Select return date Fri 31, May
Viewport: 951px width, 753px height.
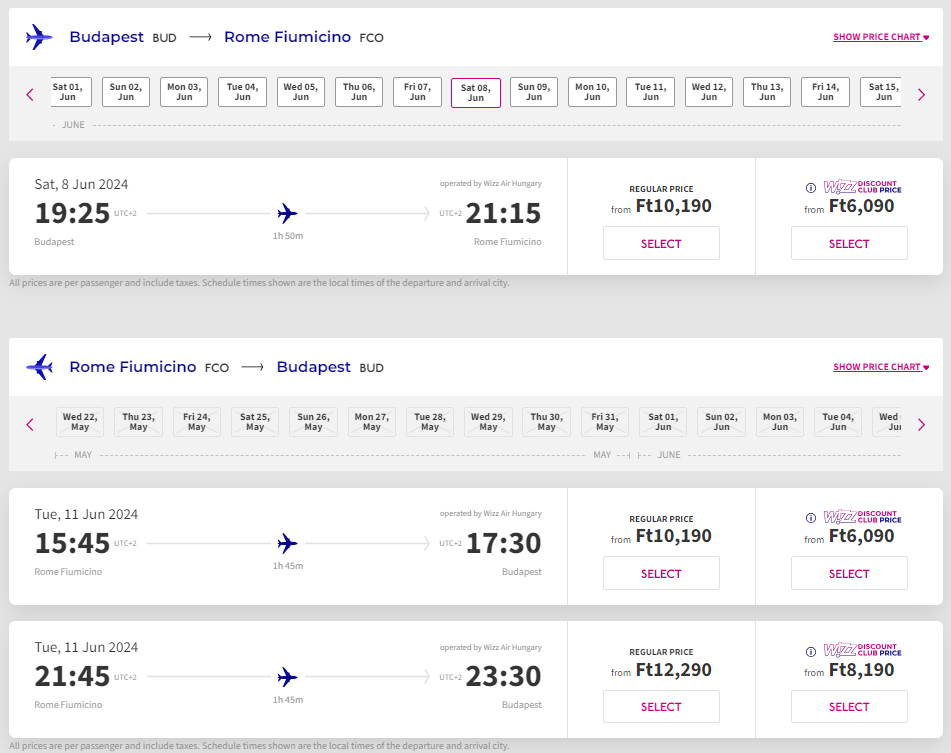605,422
